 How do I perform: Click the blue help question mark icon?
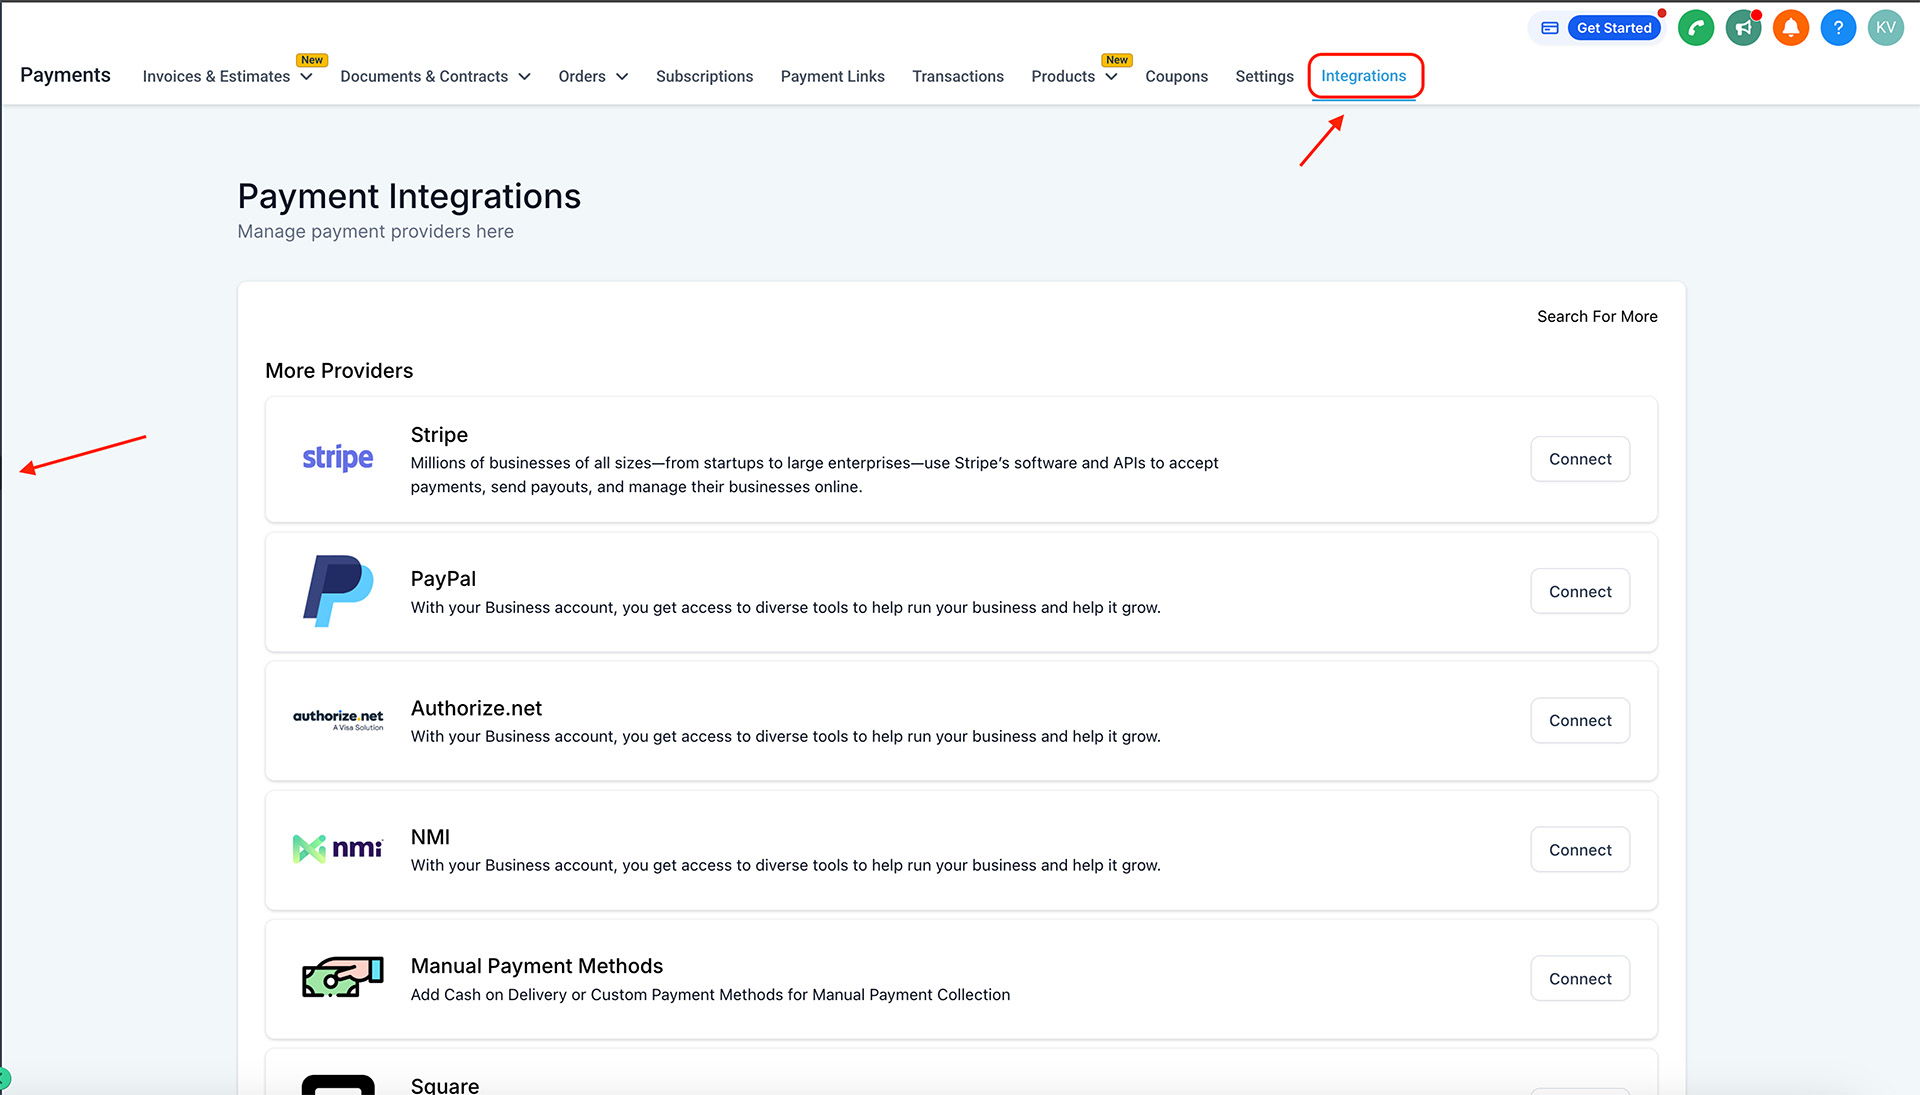tap(1838, 28)
